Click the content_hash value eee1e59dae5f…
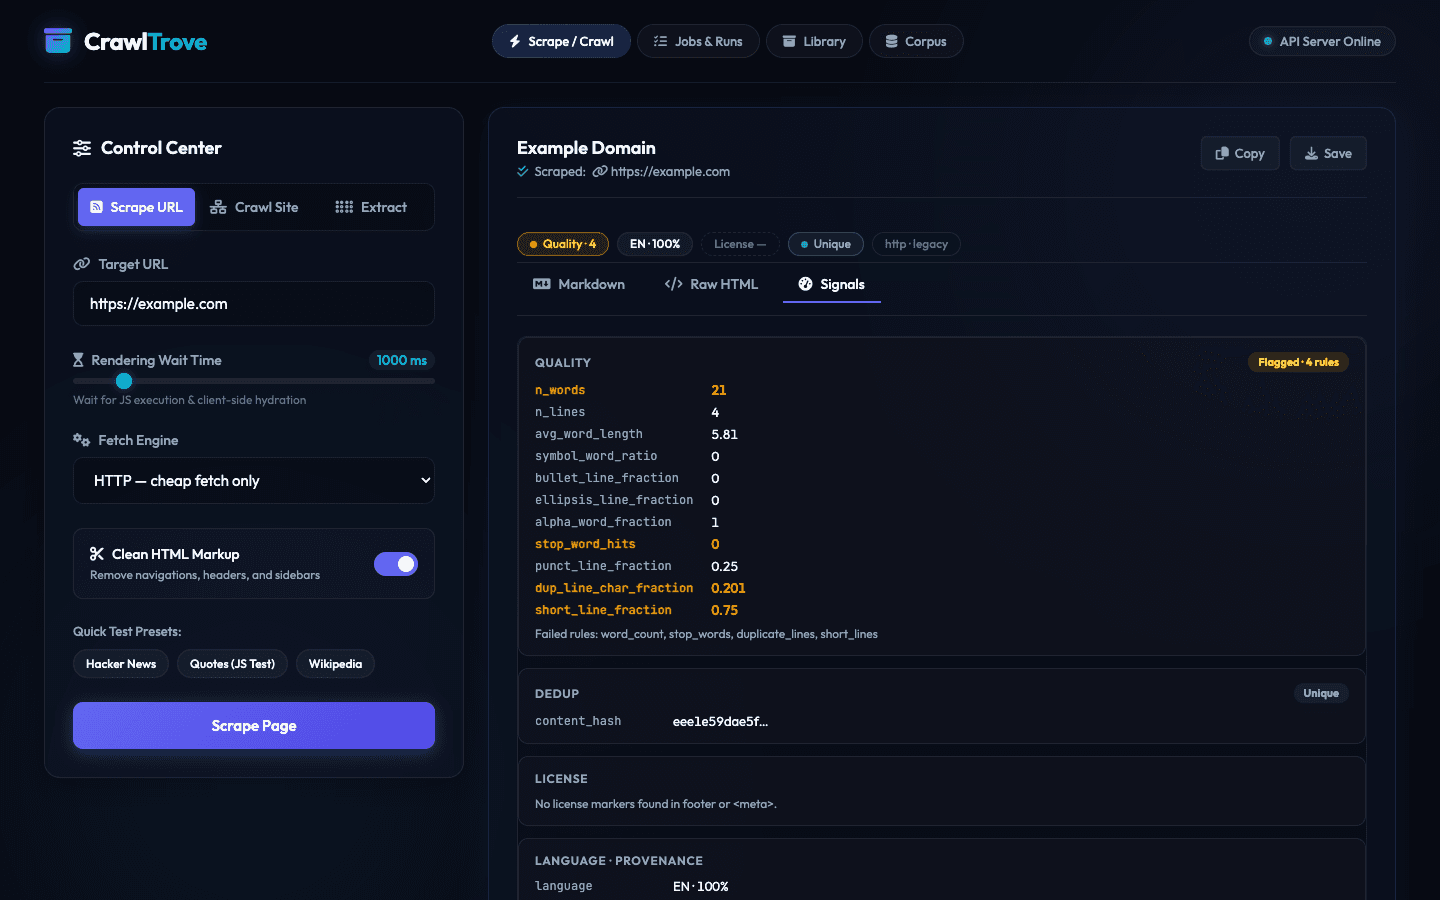The image size is (1440, 900). (720, 721)
